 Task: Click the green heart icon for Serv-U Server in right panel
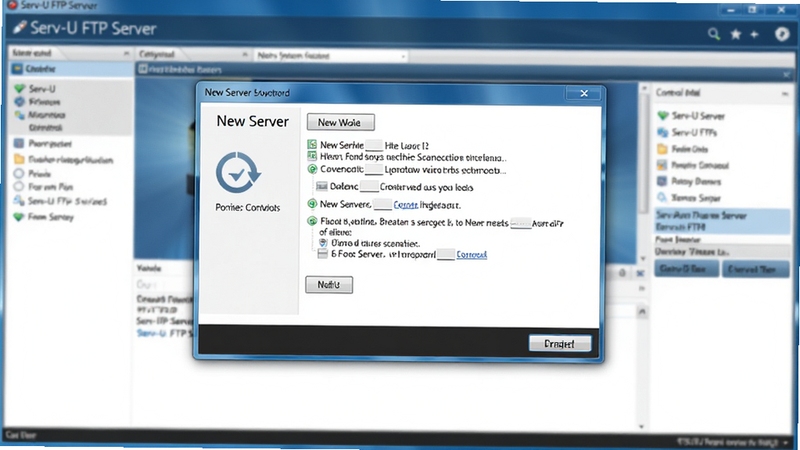click(662, 116)
